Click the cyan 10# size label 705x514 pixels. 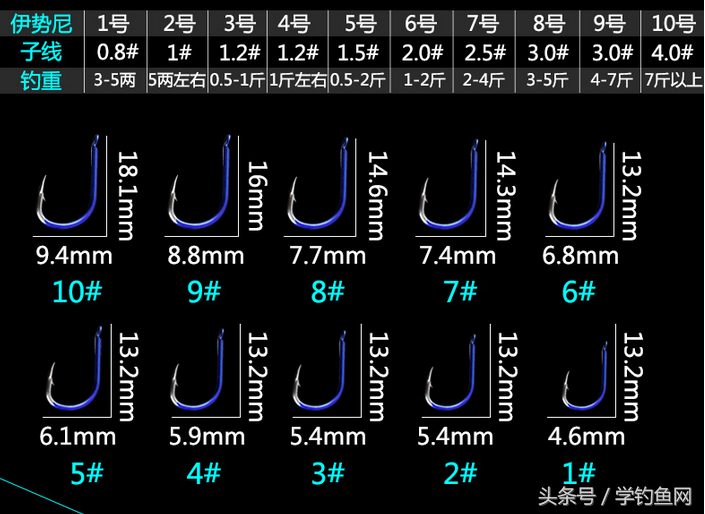77,291
